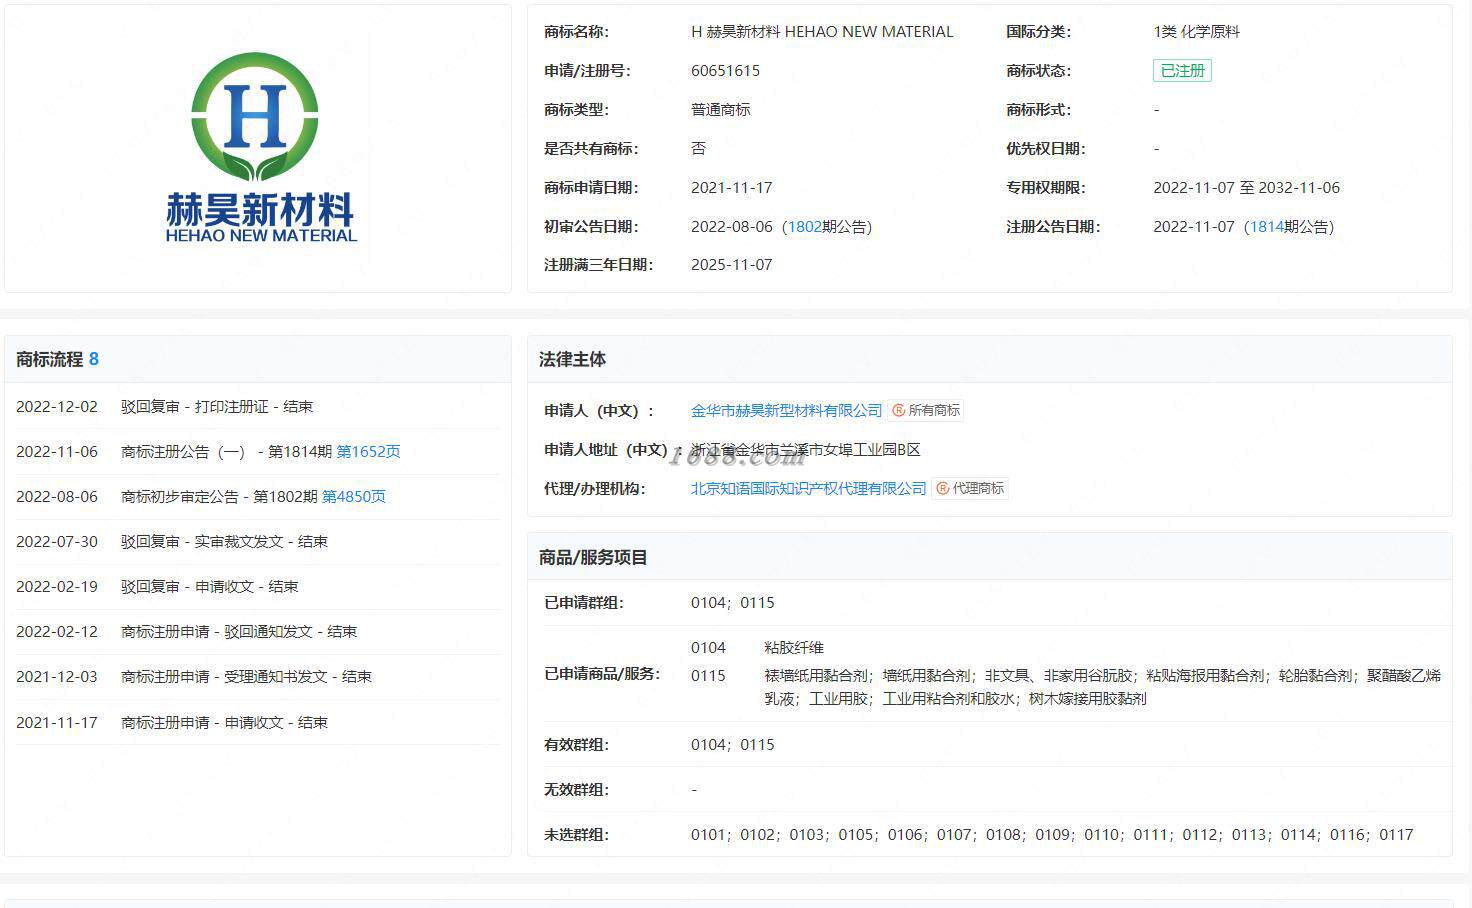Open the 第1652页 page link
1472x908 pixels.
click(368, 452)
